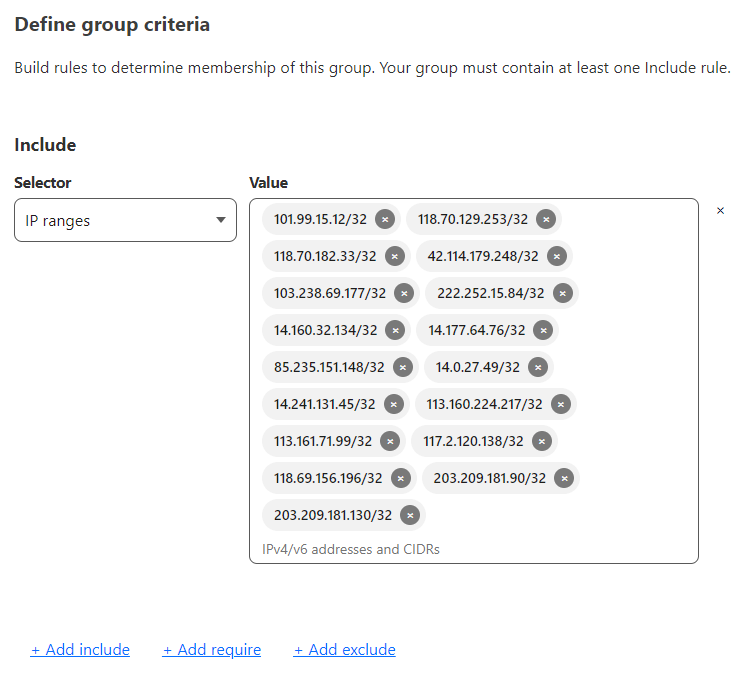The image size is (749, 680).
Task: Remove the 14.177.64.76/32 chip
Action: 543,330
